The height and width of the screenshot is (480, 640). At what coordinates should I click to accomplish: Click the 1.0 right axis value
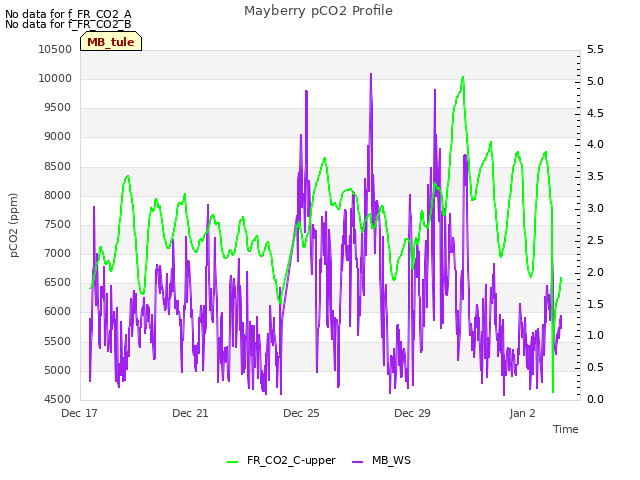(595, 336)
